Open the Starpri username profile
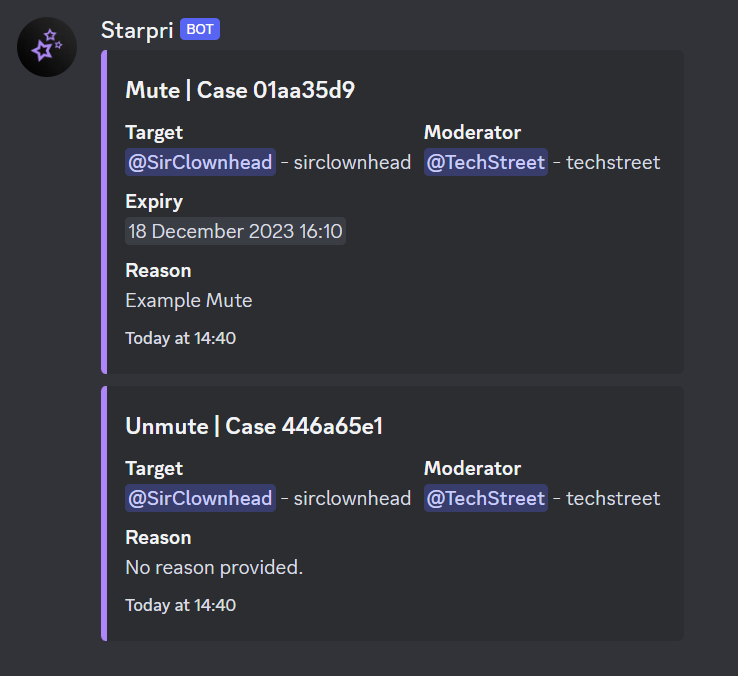Screen dimensions: 738x676 click(x=137, y=30)
